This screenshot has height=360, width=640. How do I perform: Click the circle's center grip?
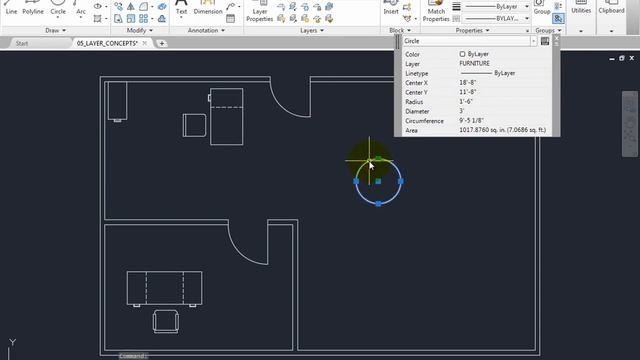coord(378,181)
